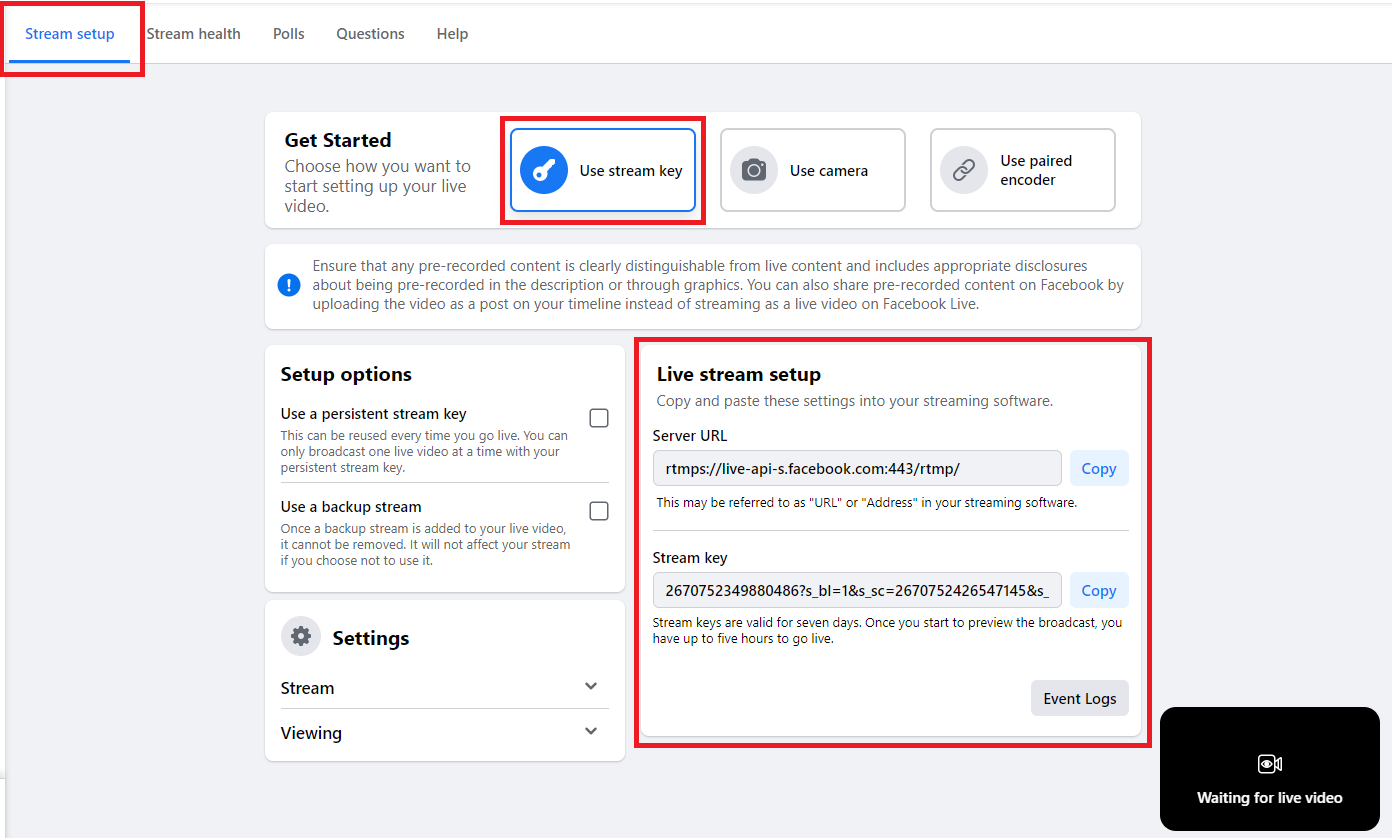This screenshot has height=838, width=1392.
Task: Select the Stream setup tab
Action: (70, 34)
